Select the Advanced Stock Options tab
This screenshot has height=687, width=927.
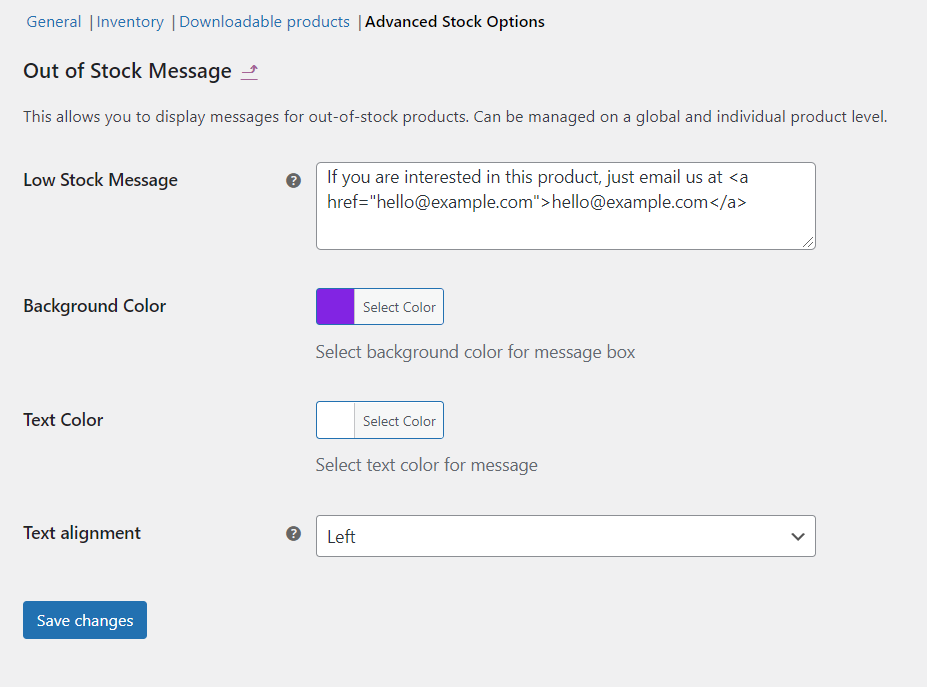coord(455,21)
